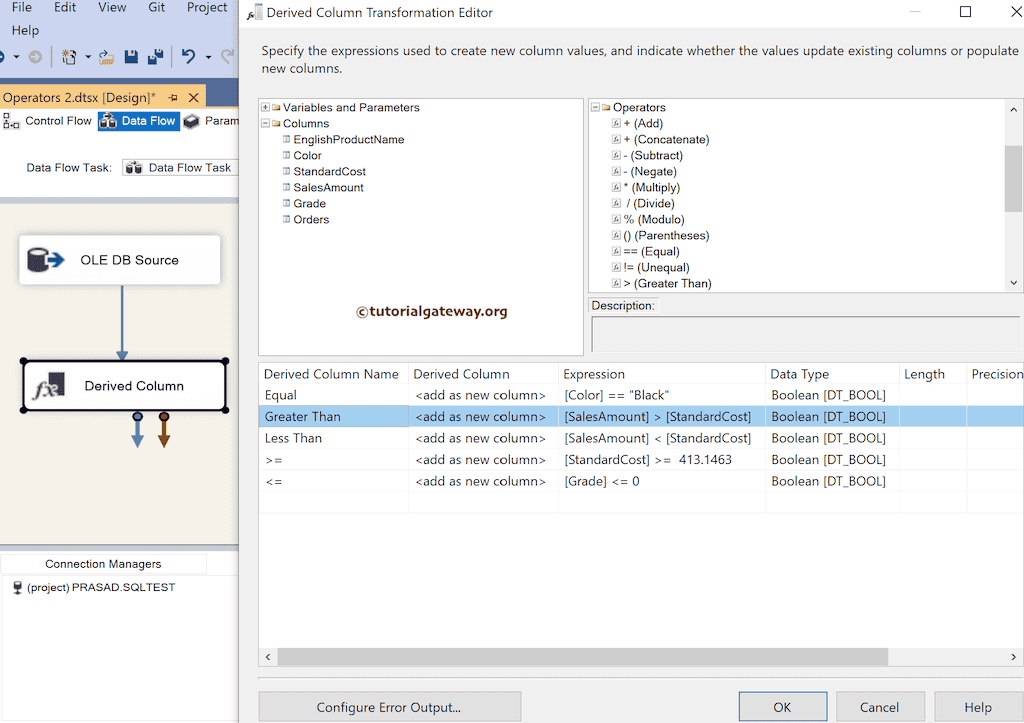The image size is (1024, 723).
Task: Click the Open File folder icon
Action: click(106, 57)
